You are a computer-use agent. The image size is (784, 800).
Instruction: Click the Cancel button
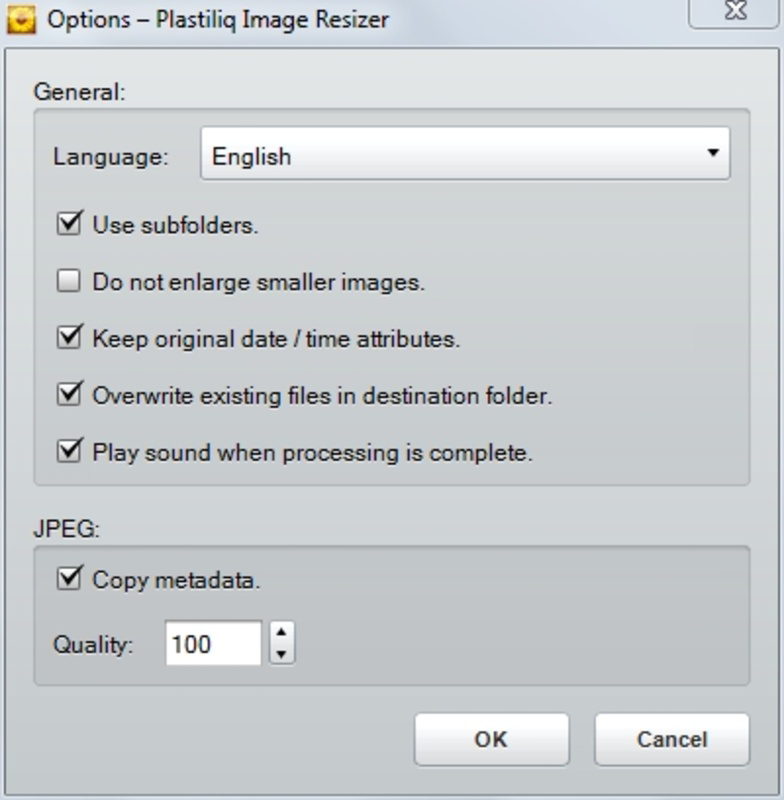pos(672,739)
